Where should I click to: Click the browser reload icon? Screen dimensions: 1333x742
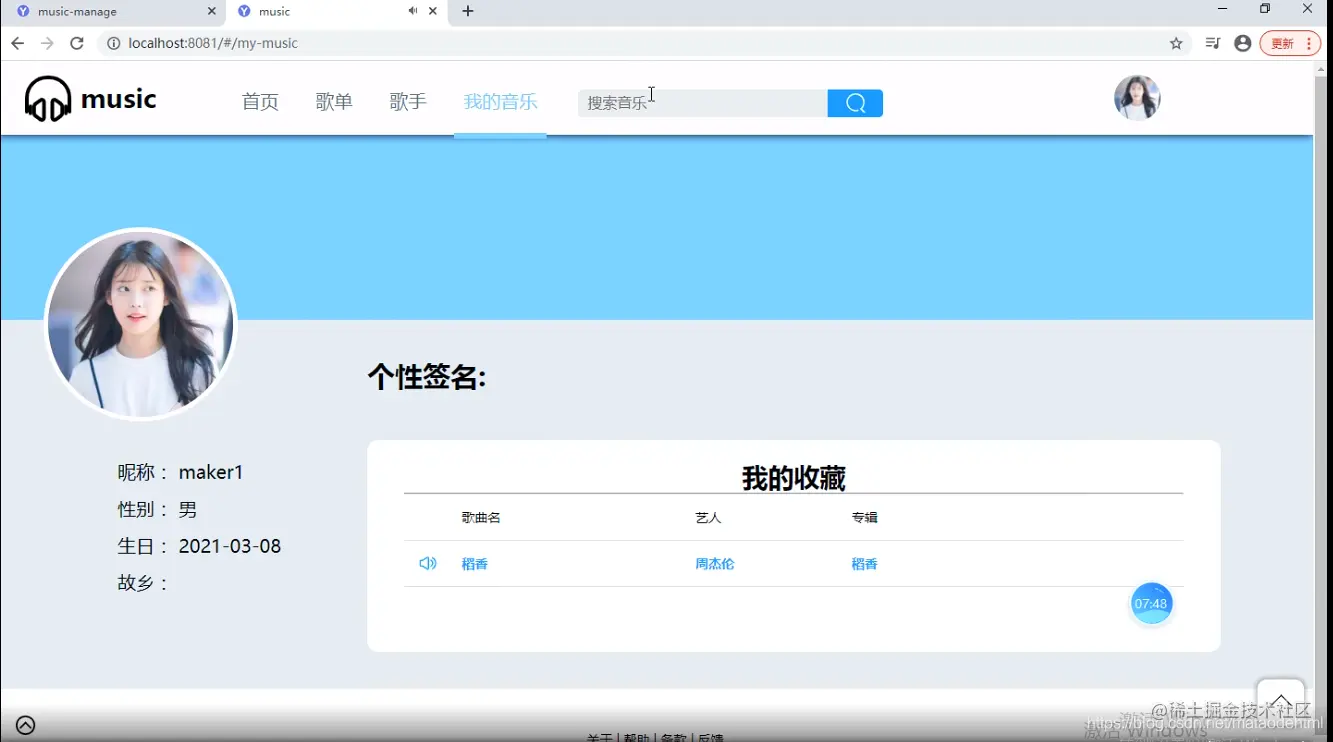pos(77,43)
